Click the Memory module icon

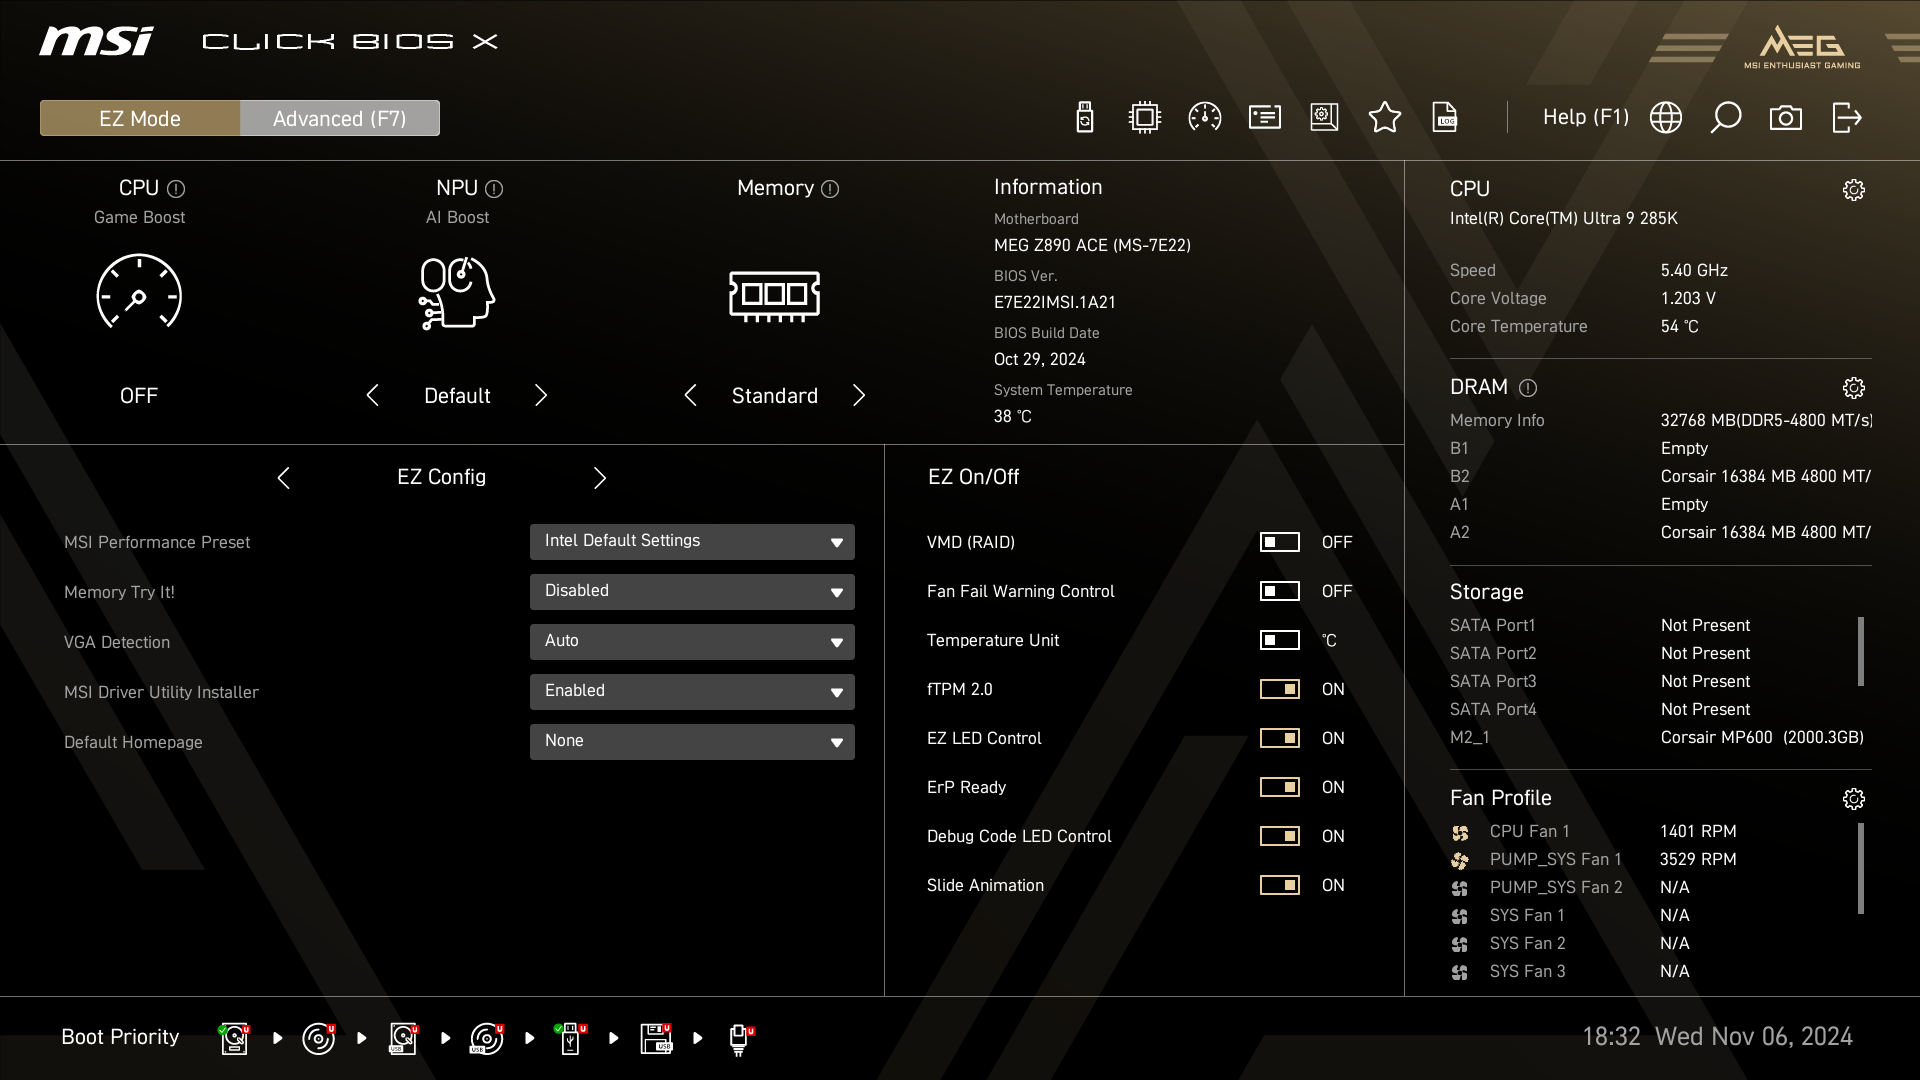point(775,296)
